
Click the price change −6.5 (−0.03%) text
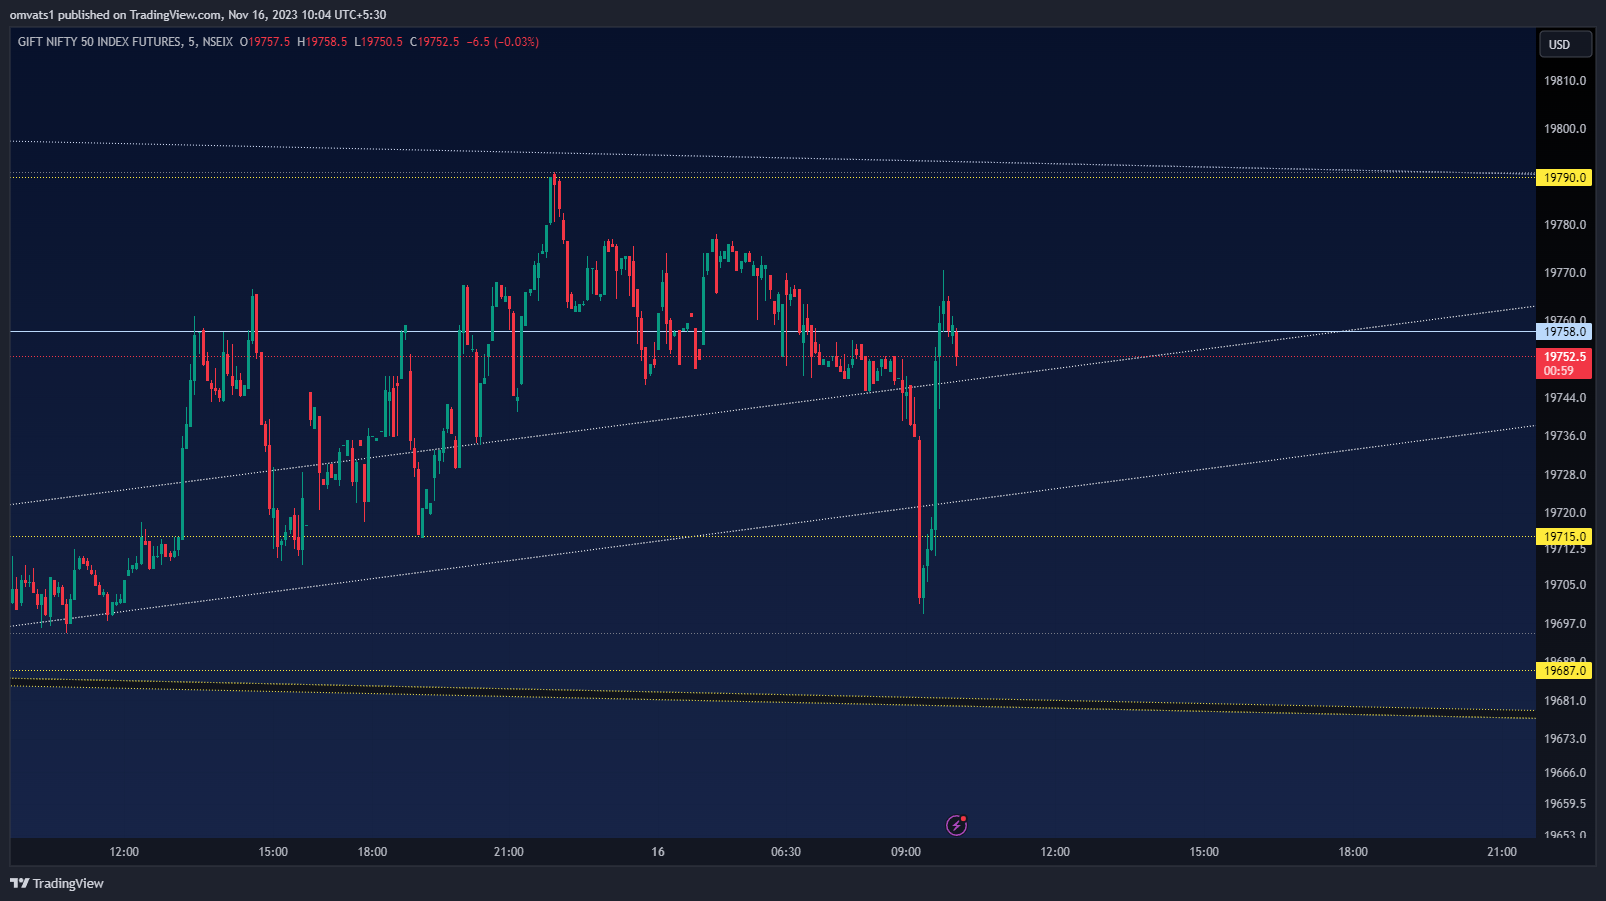(x=503, y=42)
